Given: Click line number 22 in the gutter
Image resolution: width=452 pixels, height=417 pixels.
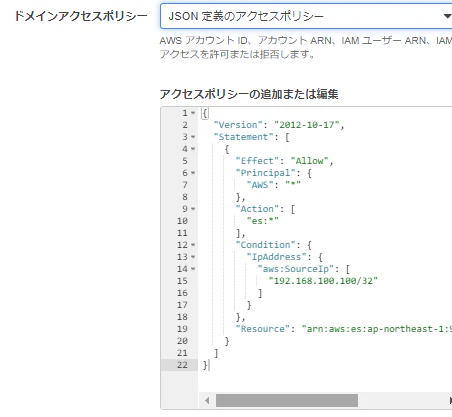Looking at the screenshot, I should (x=182, y=365).
